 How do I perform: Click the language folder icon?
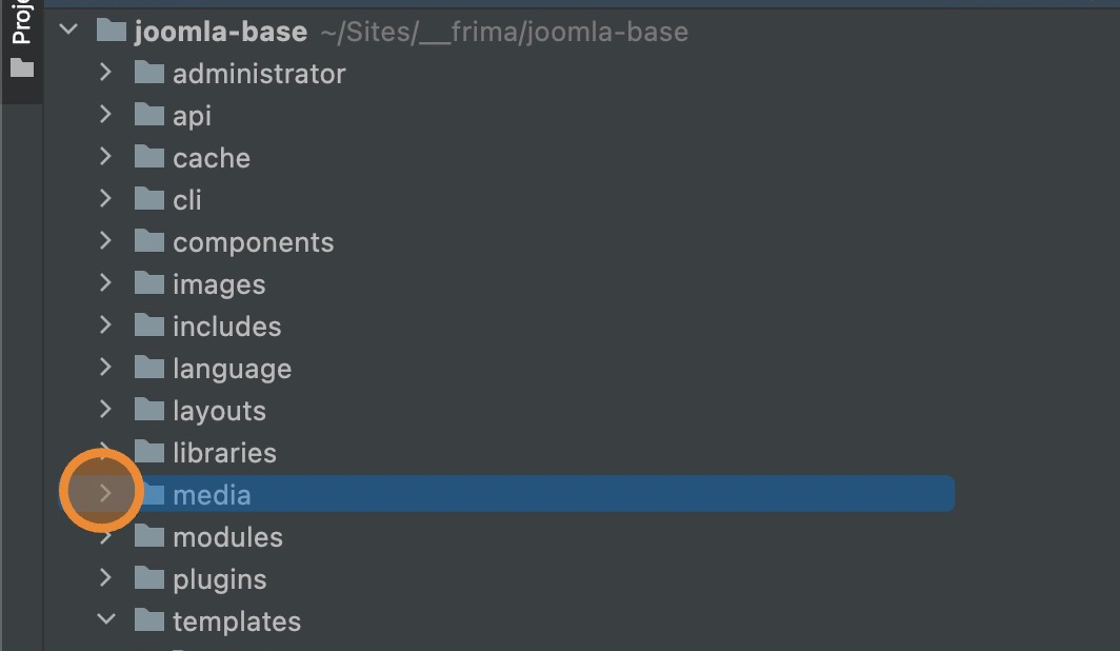click(x=149, y=368)
